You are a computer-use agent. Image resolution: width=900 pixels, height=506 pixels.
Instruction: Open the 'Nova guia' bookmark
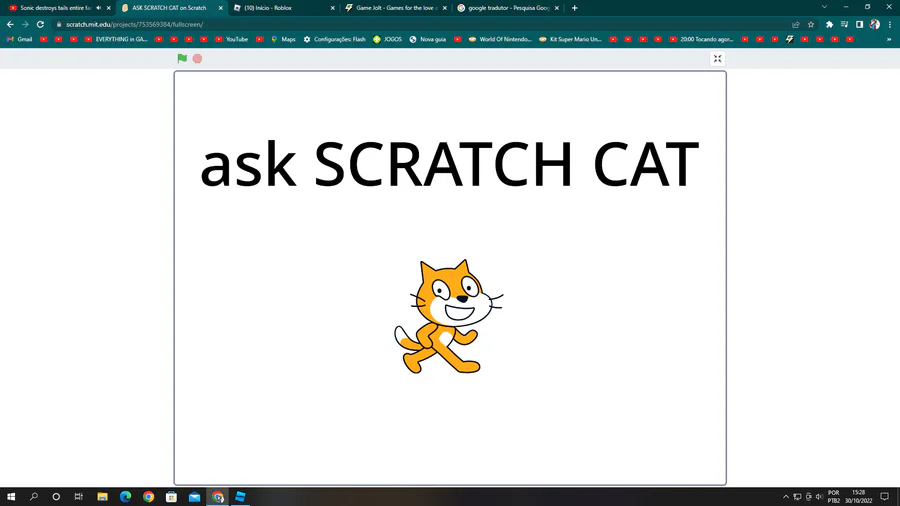pyautogui.click(x=428, y=40)
